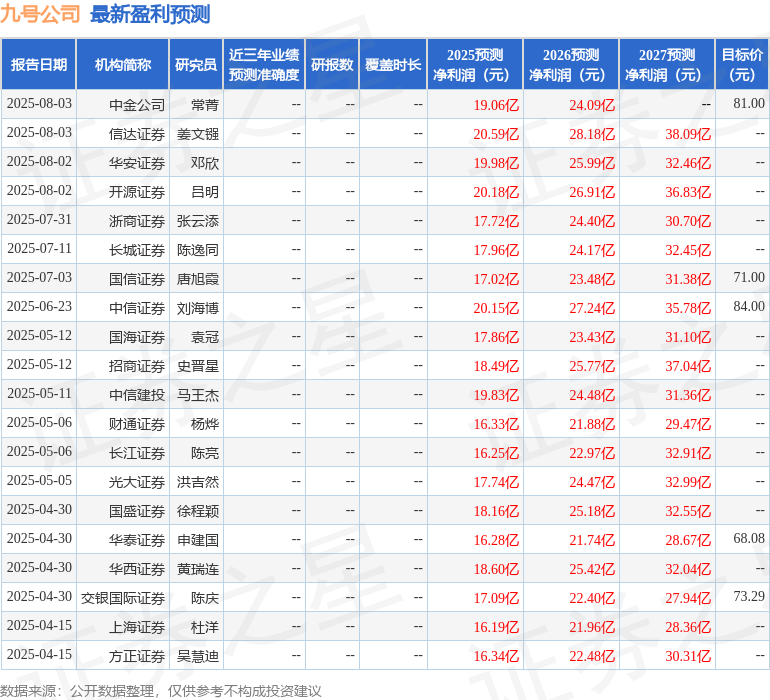Click the 目标价 column header

tap(742, 65)
